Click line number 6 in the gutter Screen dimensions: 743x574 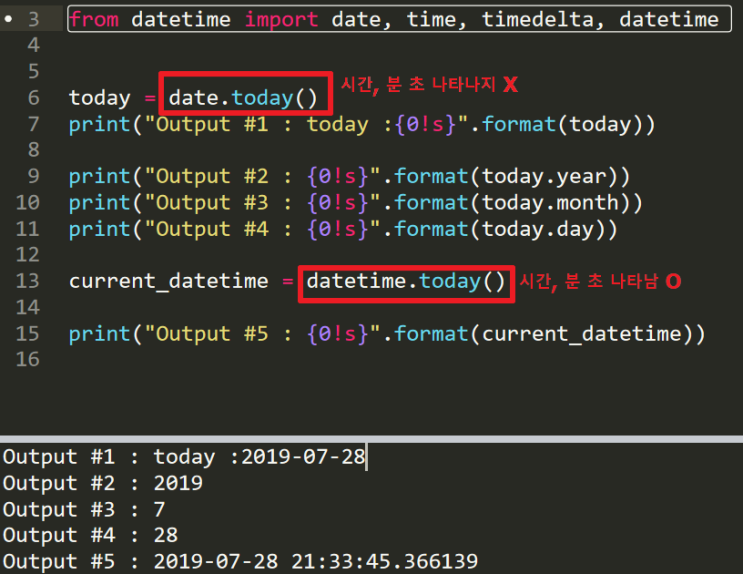tap(34, 98)
